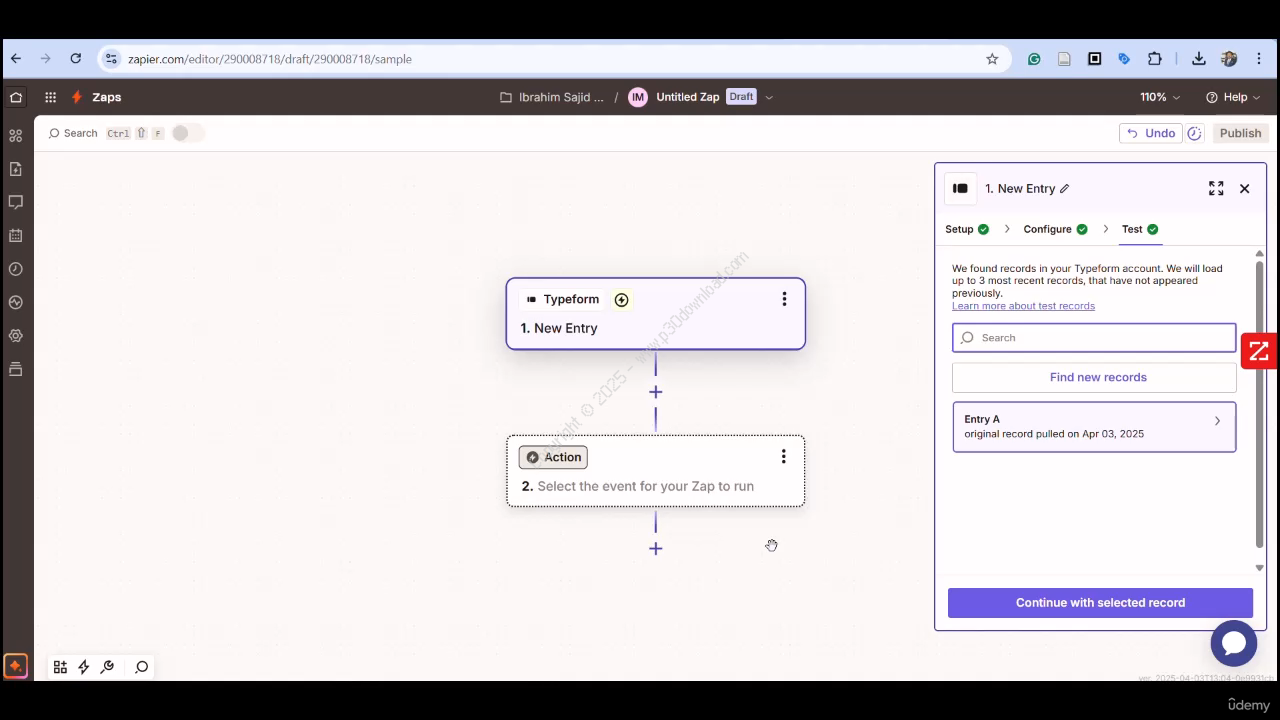This screenshot has width=1280, height=720.
Task: Launch the AI copilot sparkle button
Action: (x=15, y=666)
